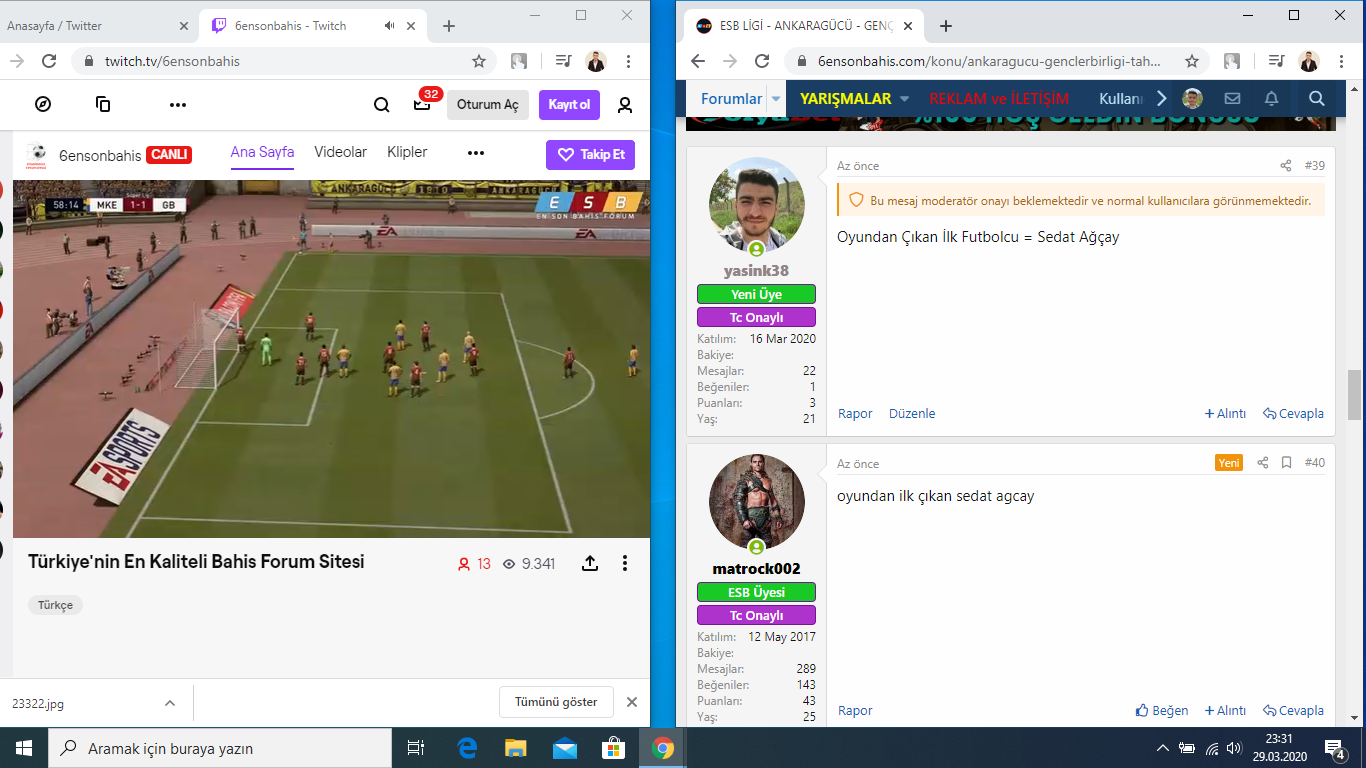The width and height of the screenshot is (1366, 768).
Task: Open the Windows Start menu
Action: tap(24, 748)
